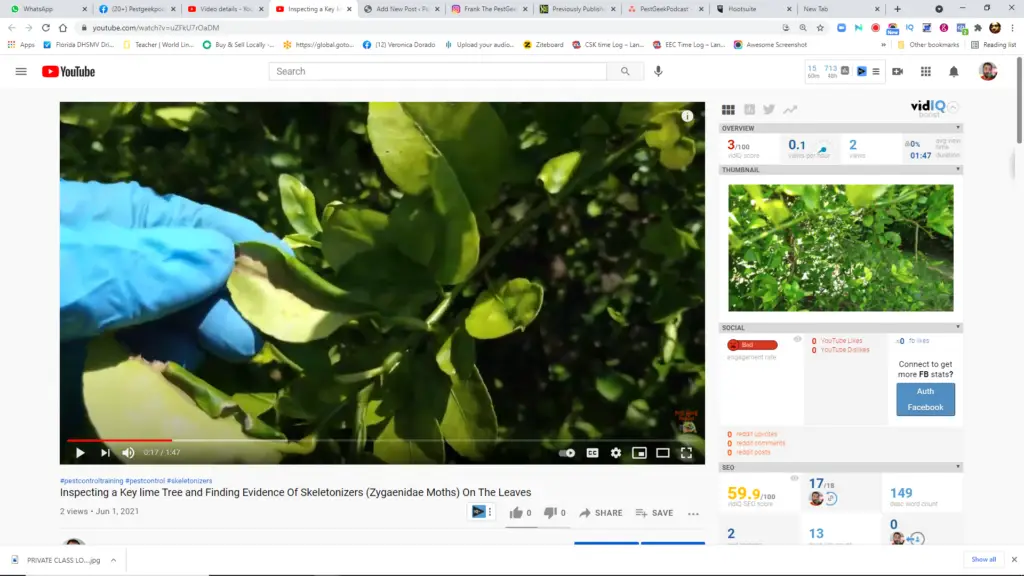Toggle eye icon in SOCIAL section
Viewport: 1024px width, 576px height.
click(797, 339)
